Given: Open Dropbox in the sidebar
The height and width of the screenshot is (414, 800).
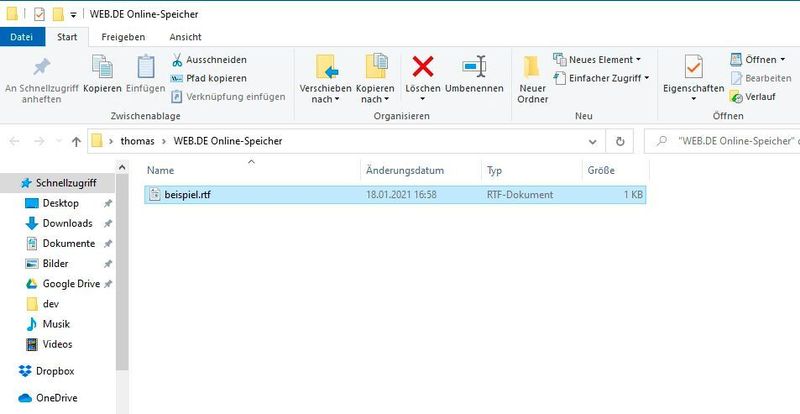Looking at the screenshot, I should click(x=55, y=371).
